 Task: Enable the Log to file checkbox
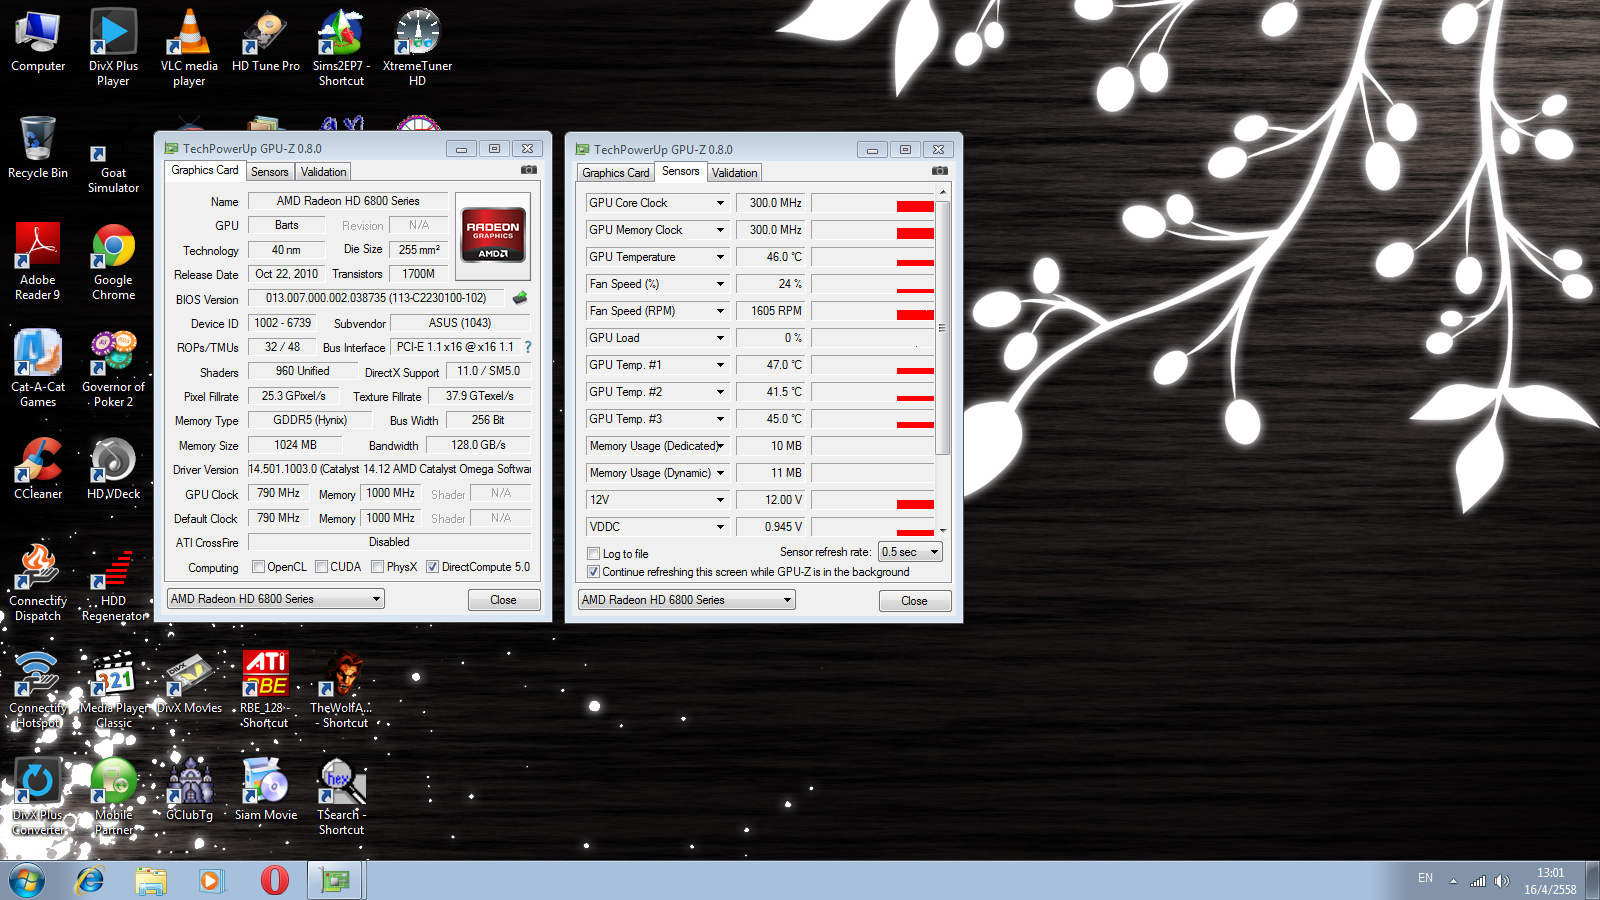pos(594,554)
